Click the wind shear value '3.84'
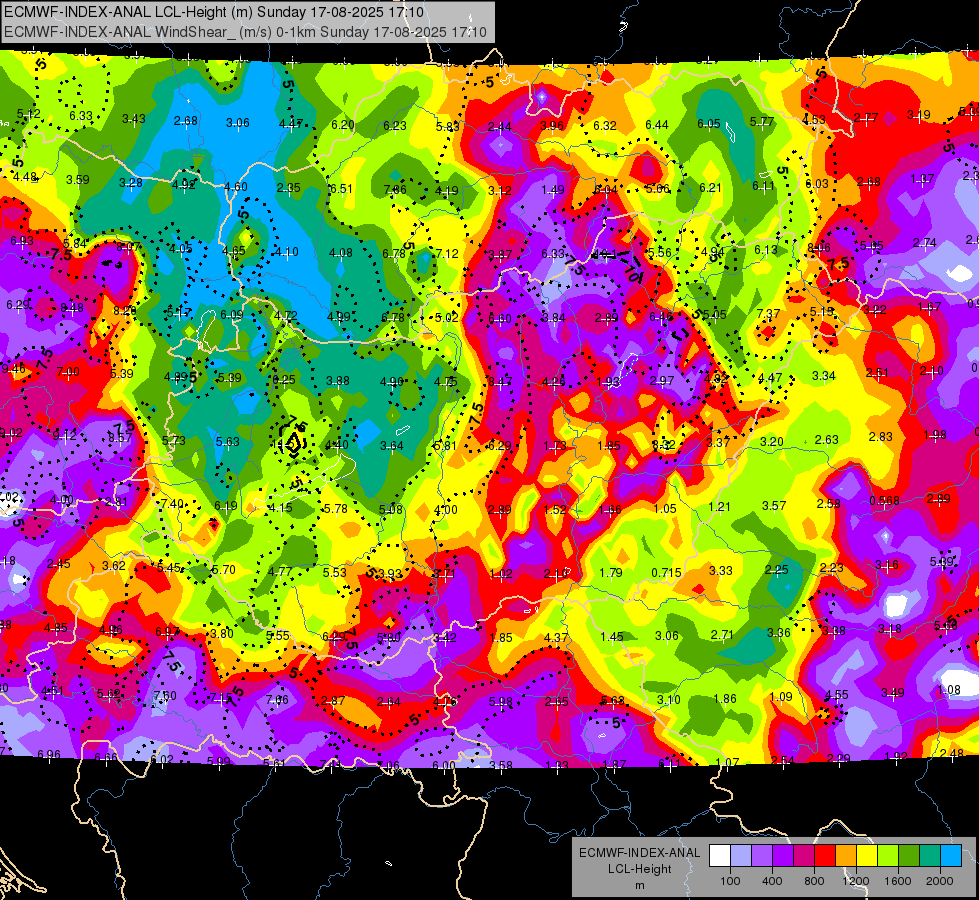Screen dimensions: 979x900 [553, 318]
